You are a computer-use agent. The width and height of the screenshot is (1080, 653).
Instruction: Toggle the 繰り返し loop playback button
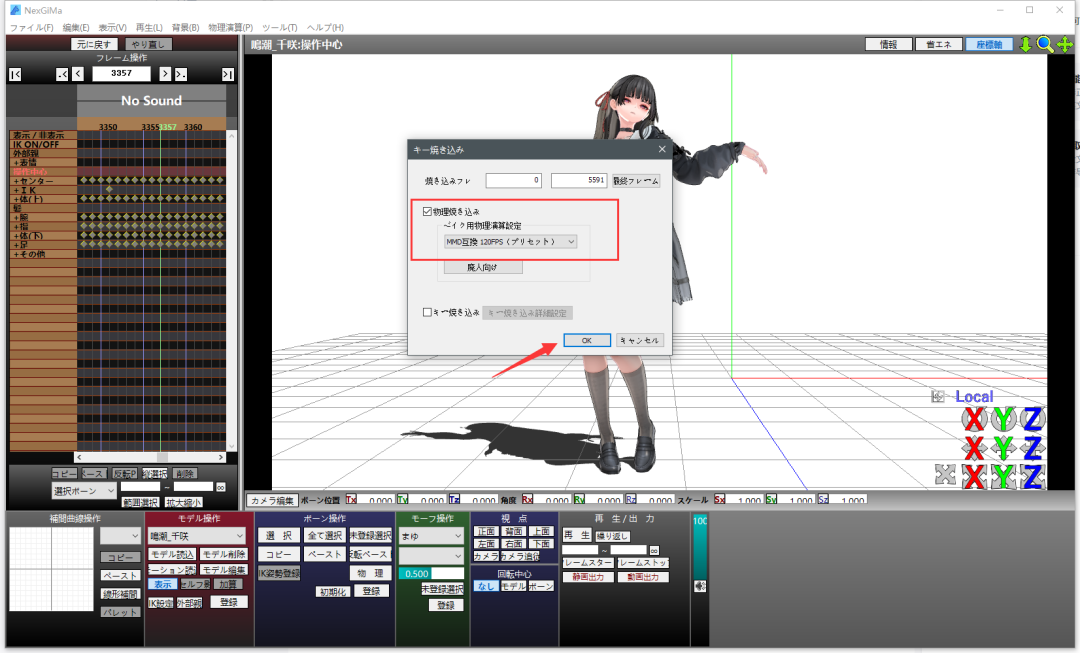point(612,535)
